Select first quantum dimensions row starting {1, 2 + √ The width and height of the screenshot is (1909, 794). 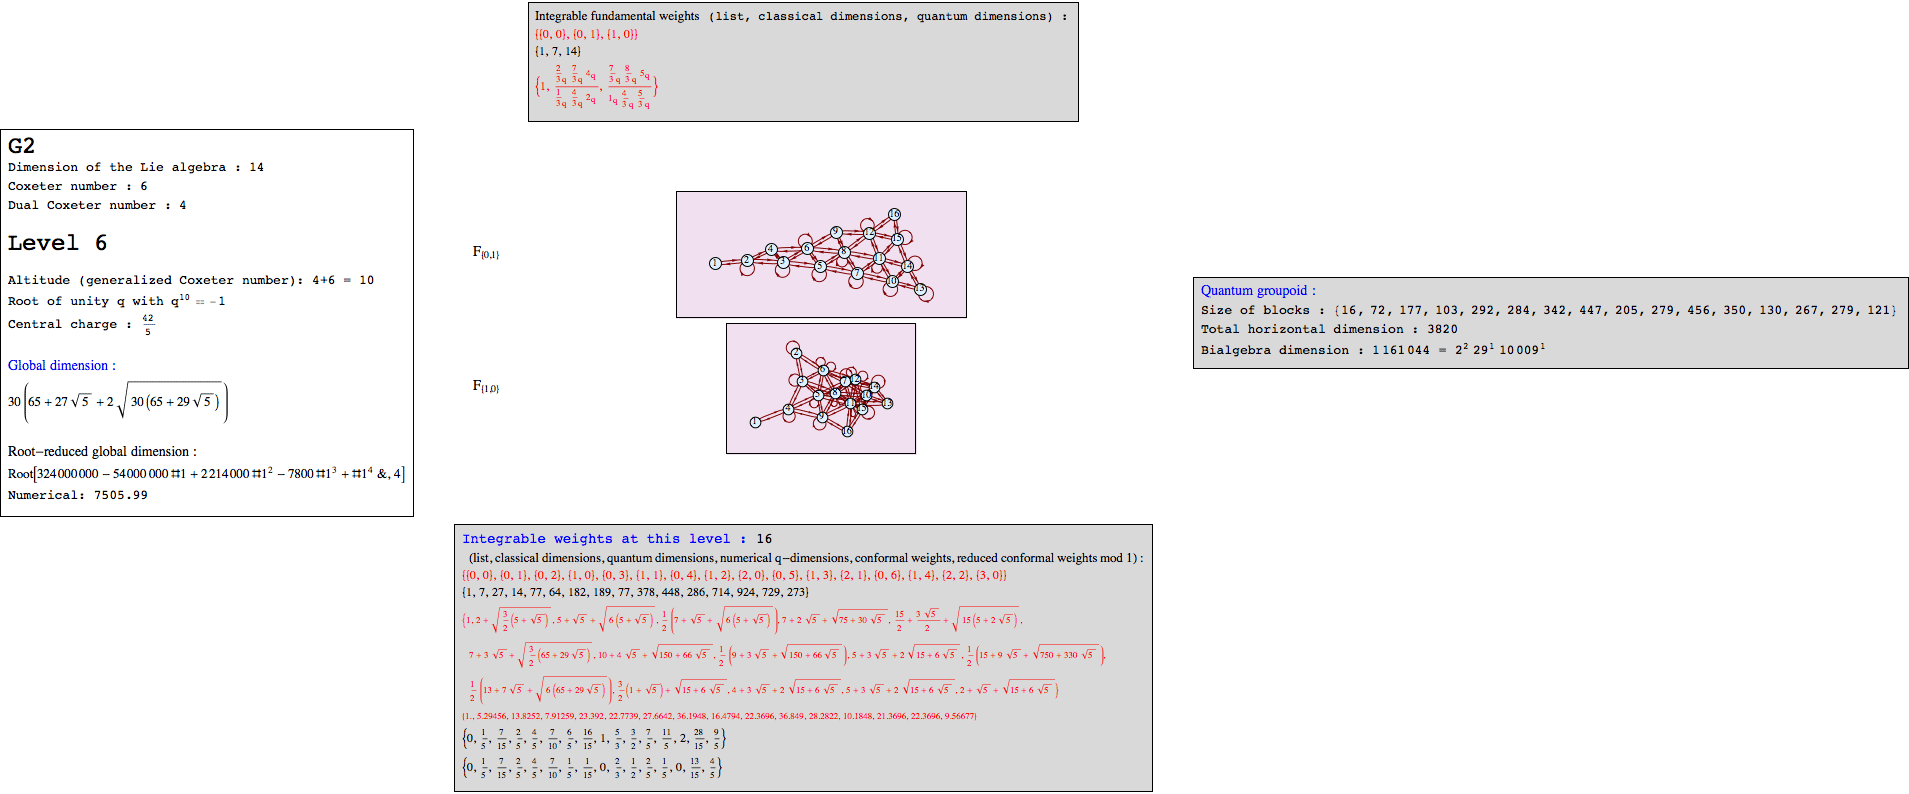point(743,620)
